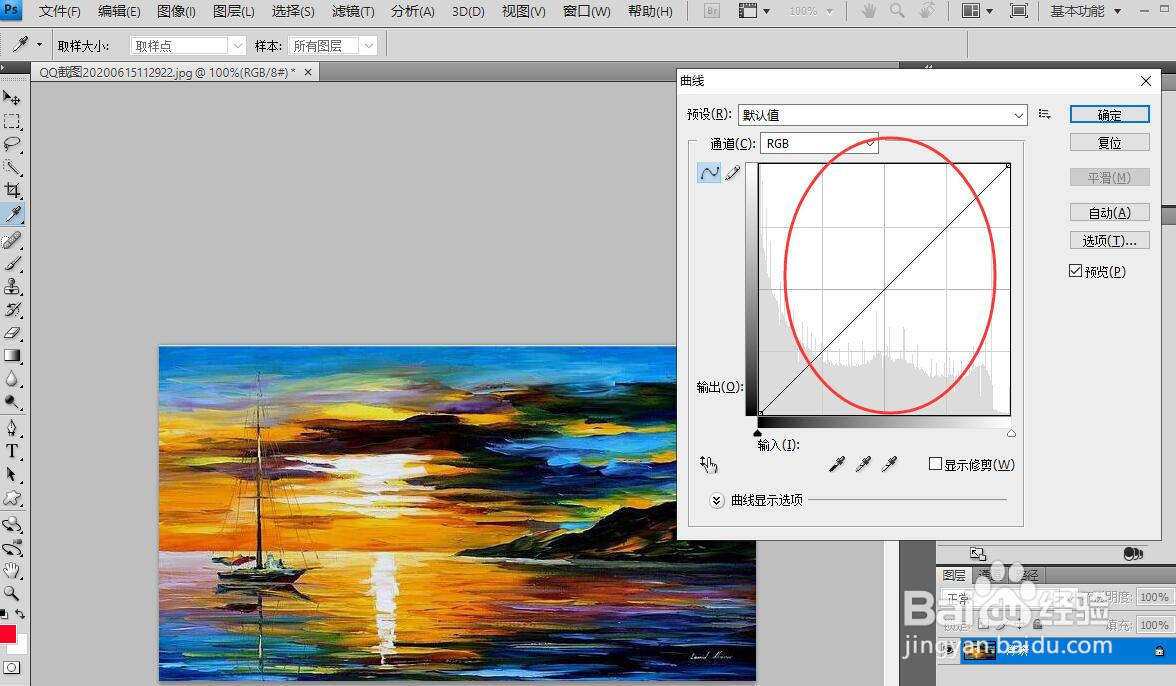Click the pencil draw-curve tool in Curves
This screenshot has width=1176, height=686.
coord(733,173)
